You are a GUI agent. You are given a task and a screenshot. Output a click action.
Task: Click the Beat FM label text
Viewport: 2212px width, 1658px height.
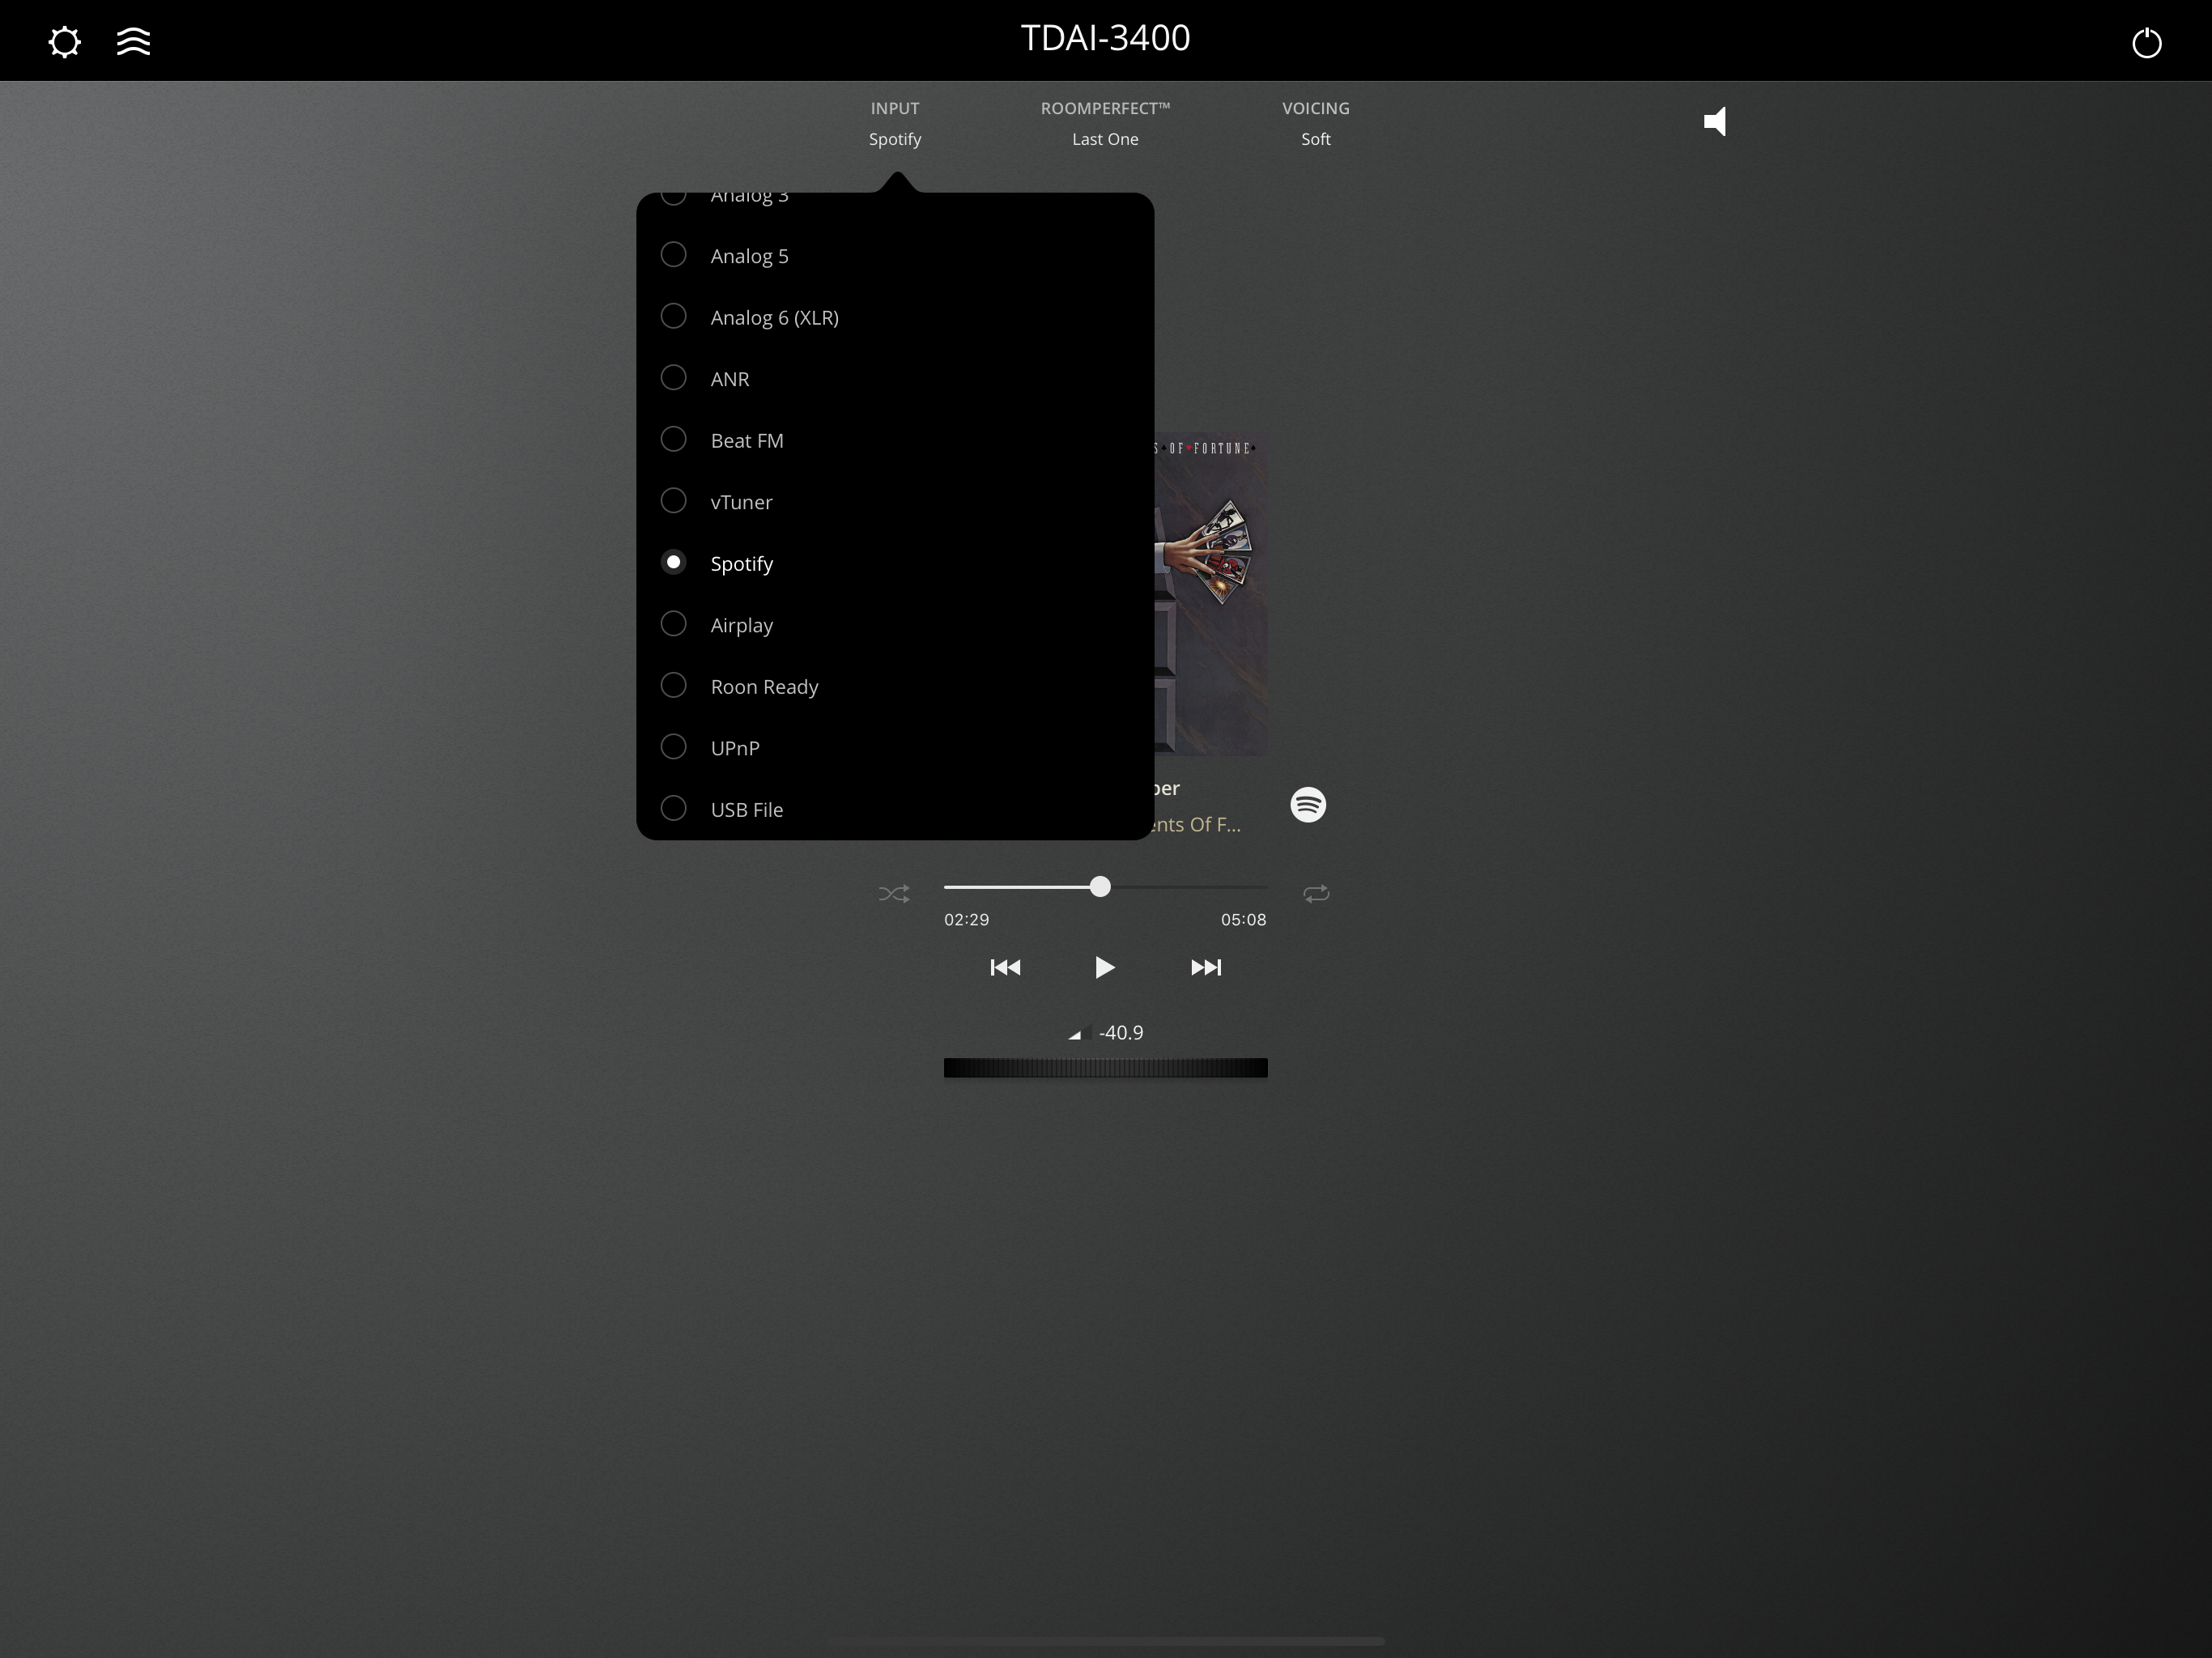tap(747, 441)
